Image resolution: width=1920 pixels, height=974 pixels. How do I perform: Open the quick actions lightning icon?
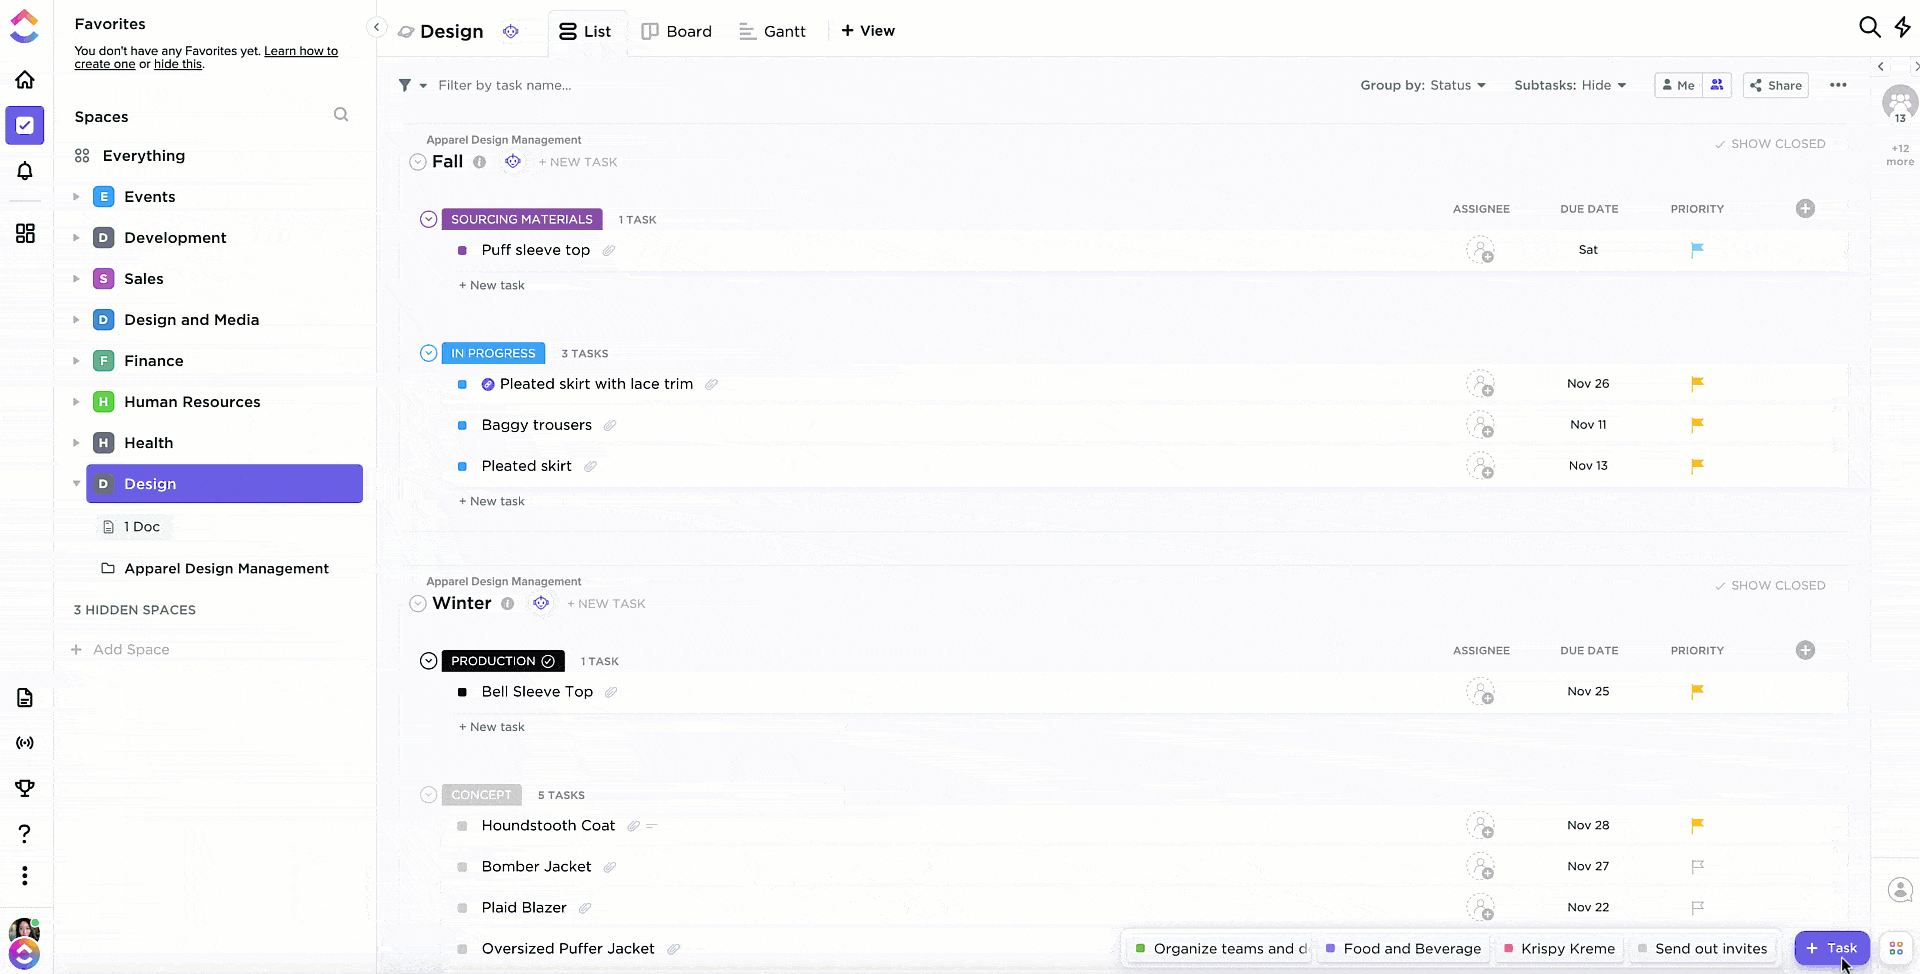click(1902, 27)
